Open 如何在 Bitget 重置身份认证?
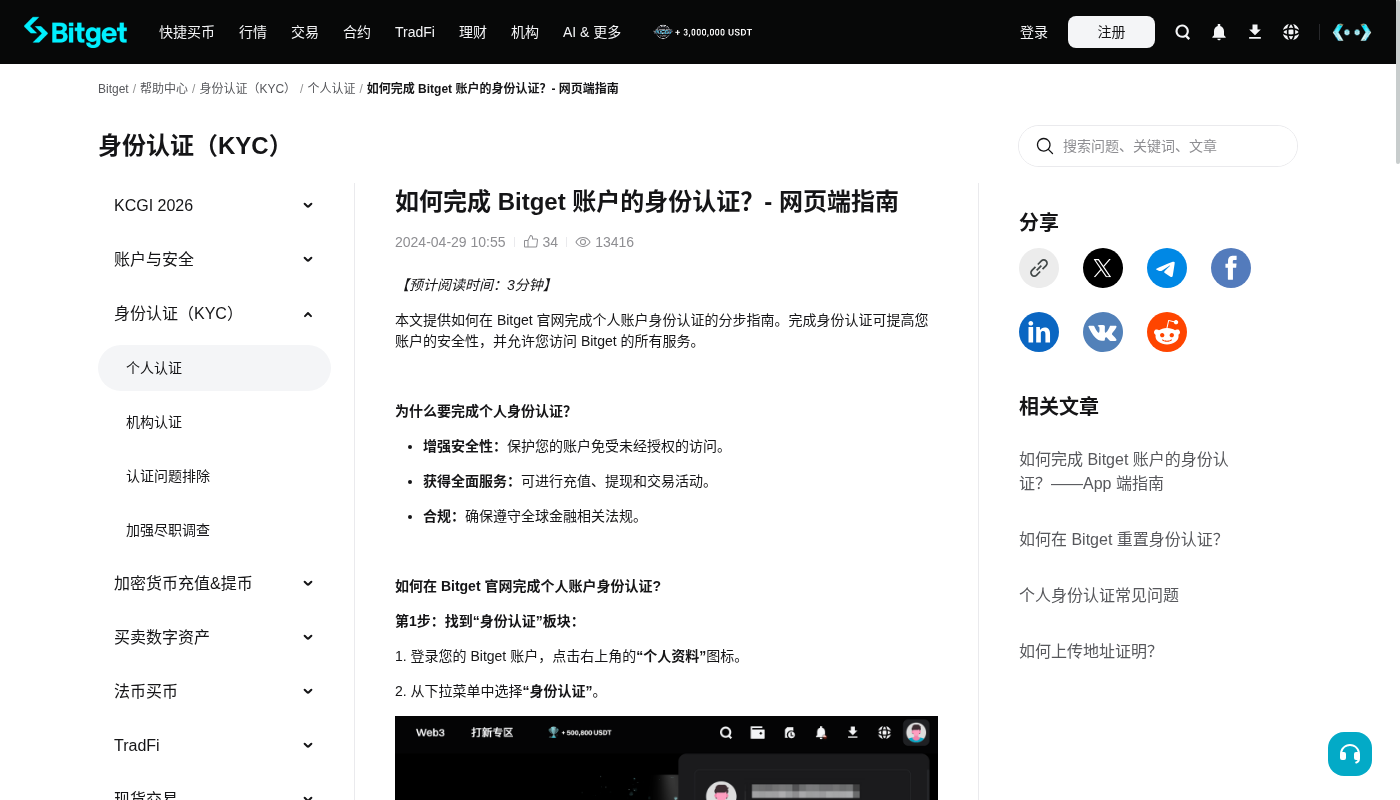The image size is (1400, 800). 1120,539
